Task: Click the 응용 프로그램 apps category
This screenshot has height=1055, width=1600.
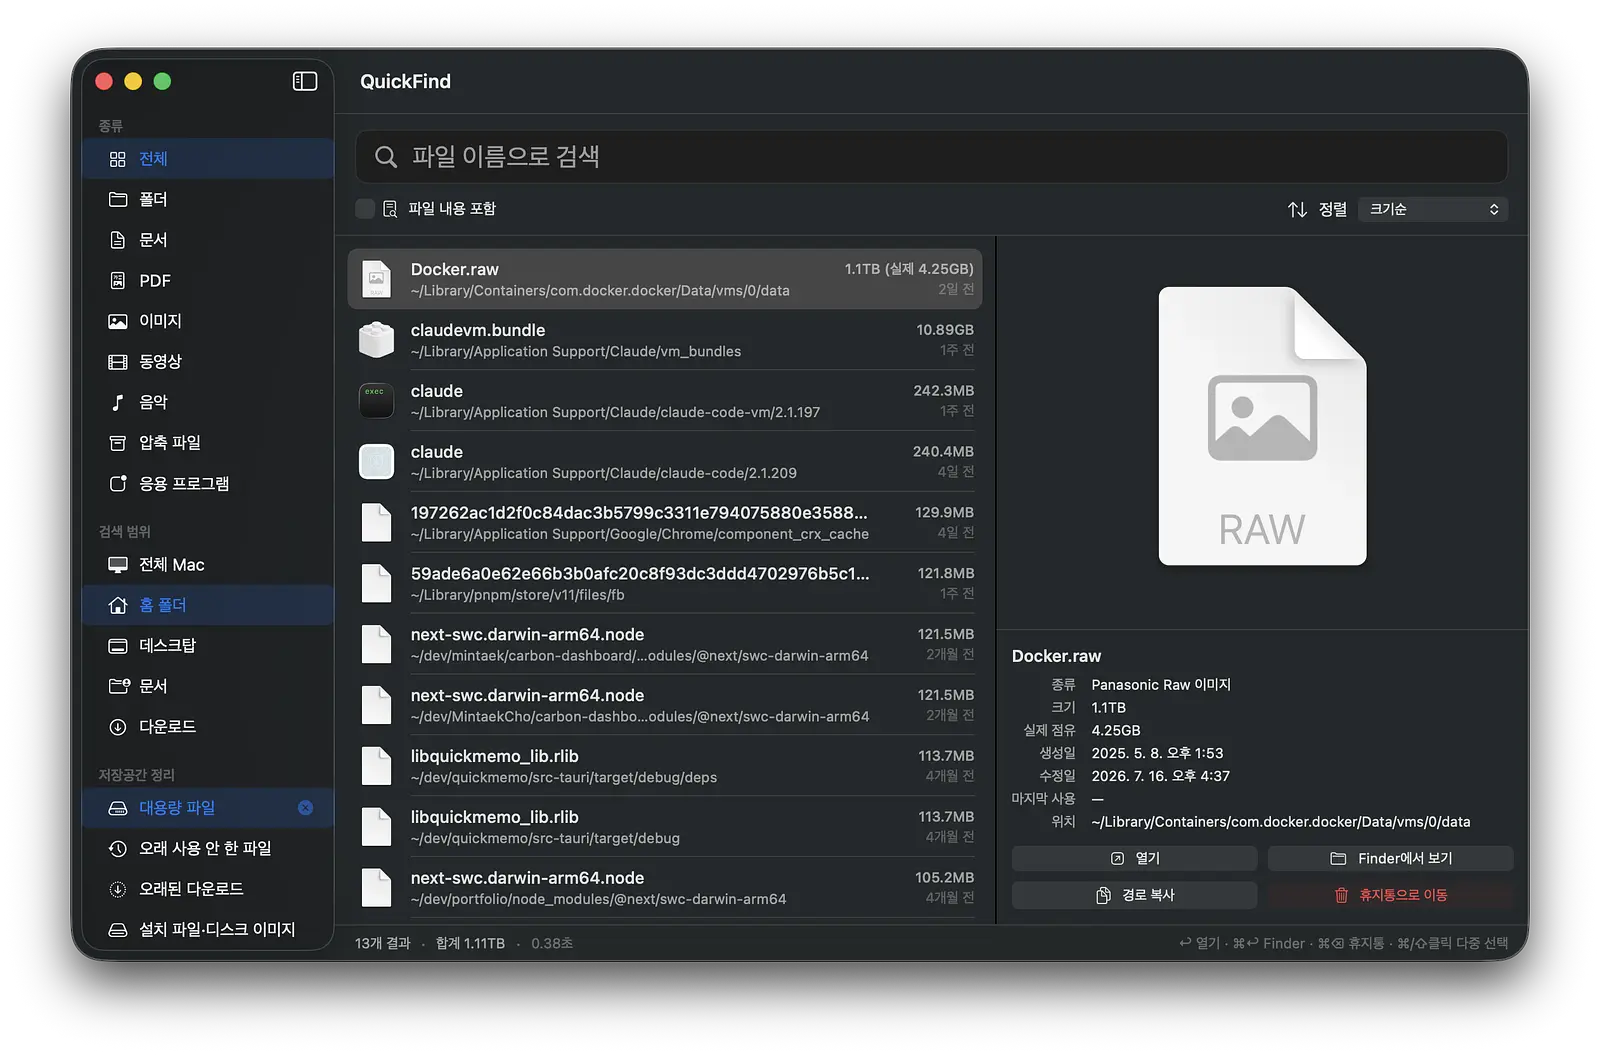Action: pos(208,484)
